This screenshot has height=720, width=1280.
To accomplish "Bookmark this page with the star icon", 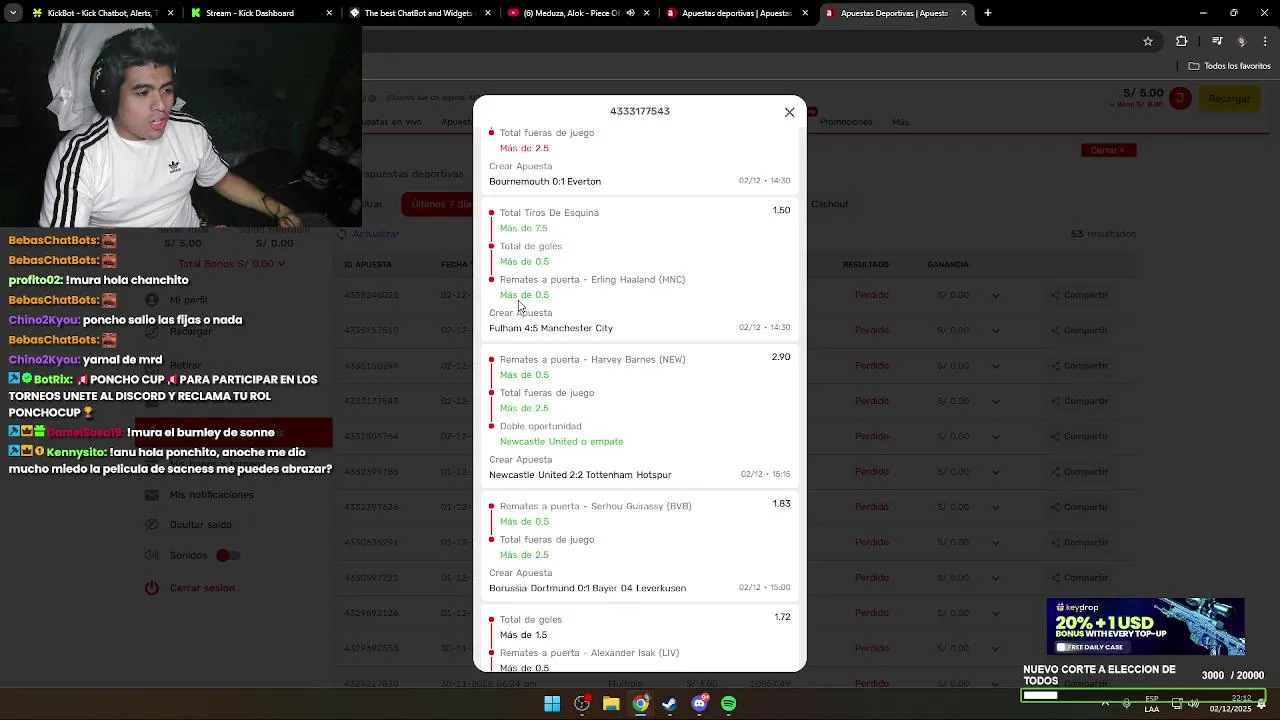I will (1148, 41).
